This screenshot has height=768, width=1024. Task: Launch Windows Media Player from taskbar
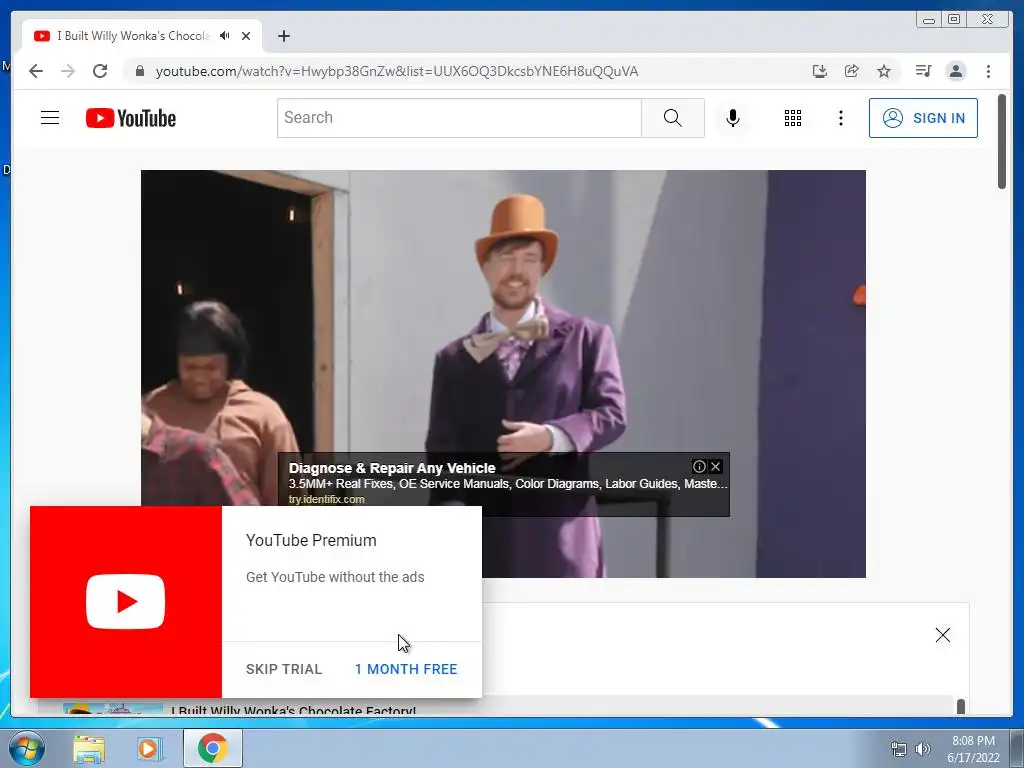148,749
